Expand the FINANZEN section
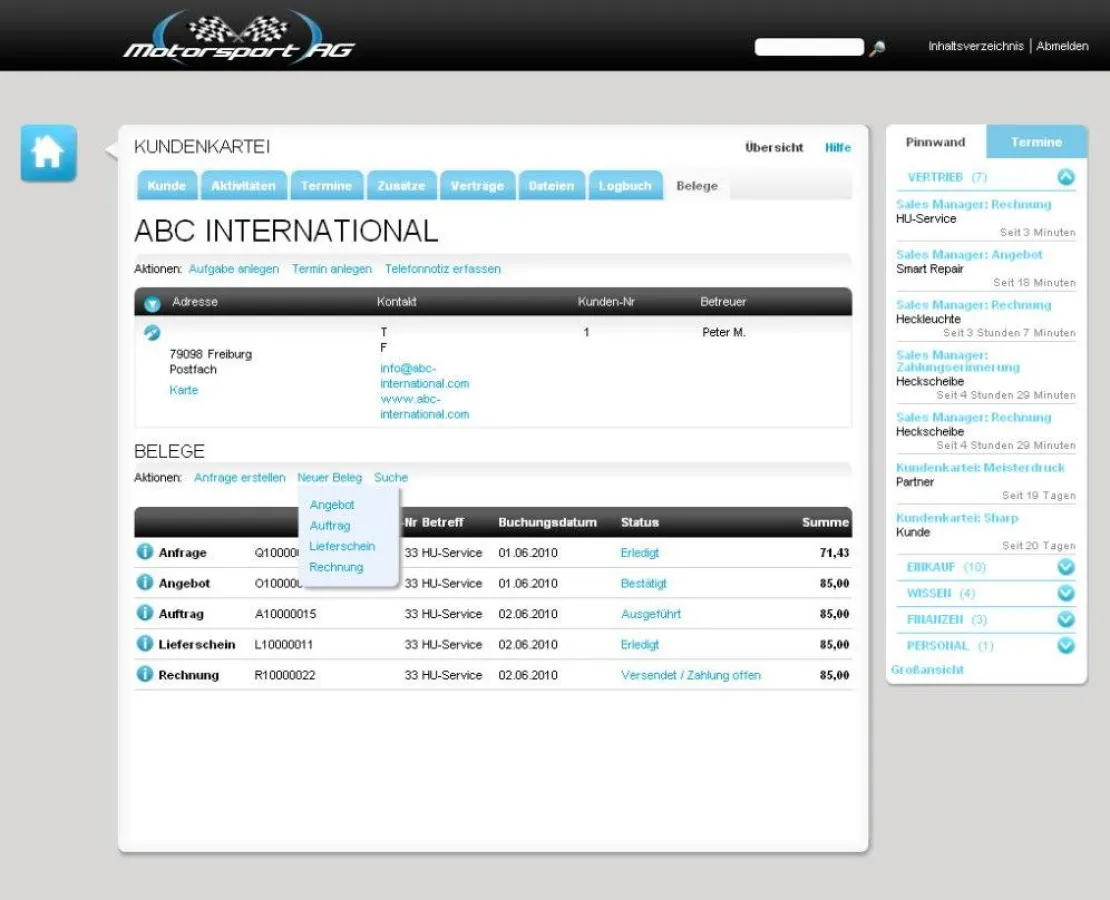The height and width of the screenshot is (900, 1110). point(1066,620)
